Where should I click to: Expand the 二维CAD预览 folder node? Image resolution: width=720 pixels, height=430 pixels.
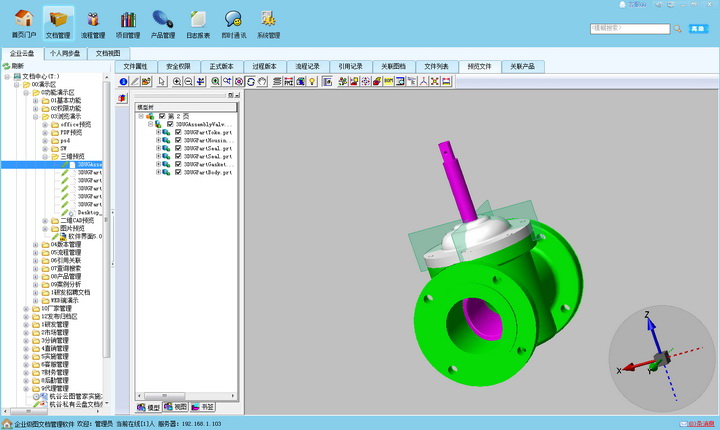pos(46,220)
